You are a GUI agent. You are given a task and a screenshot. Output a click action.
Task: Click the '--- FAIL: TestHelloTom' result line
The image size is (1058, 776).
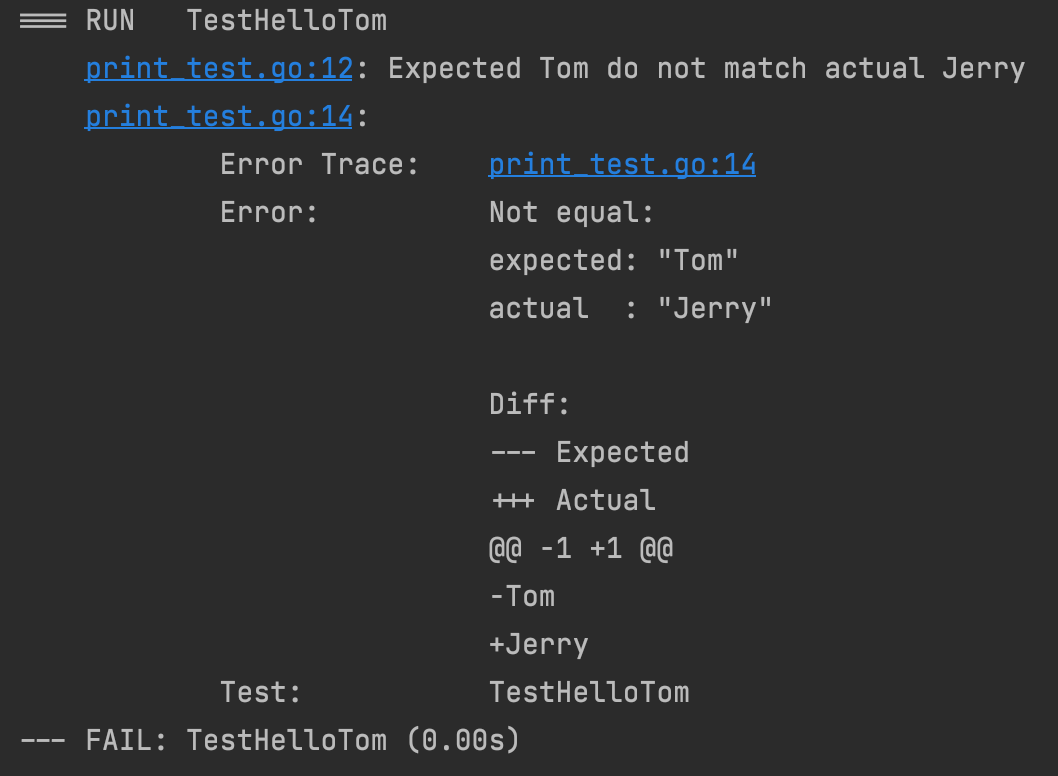pyautogui.click(x=269, y=740)
